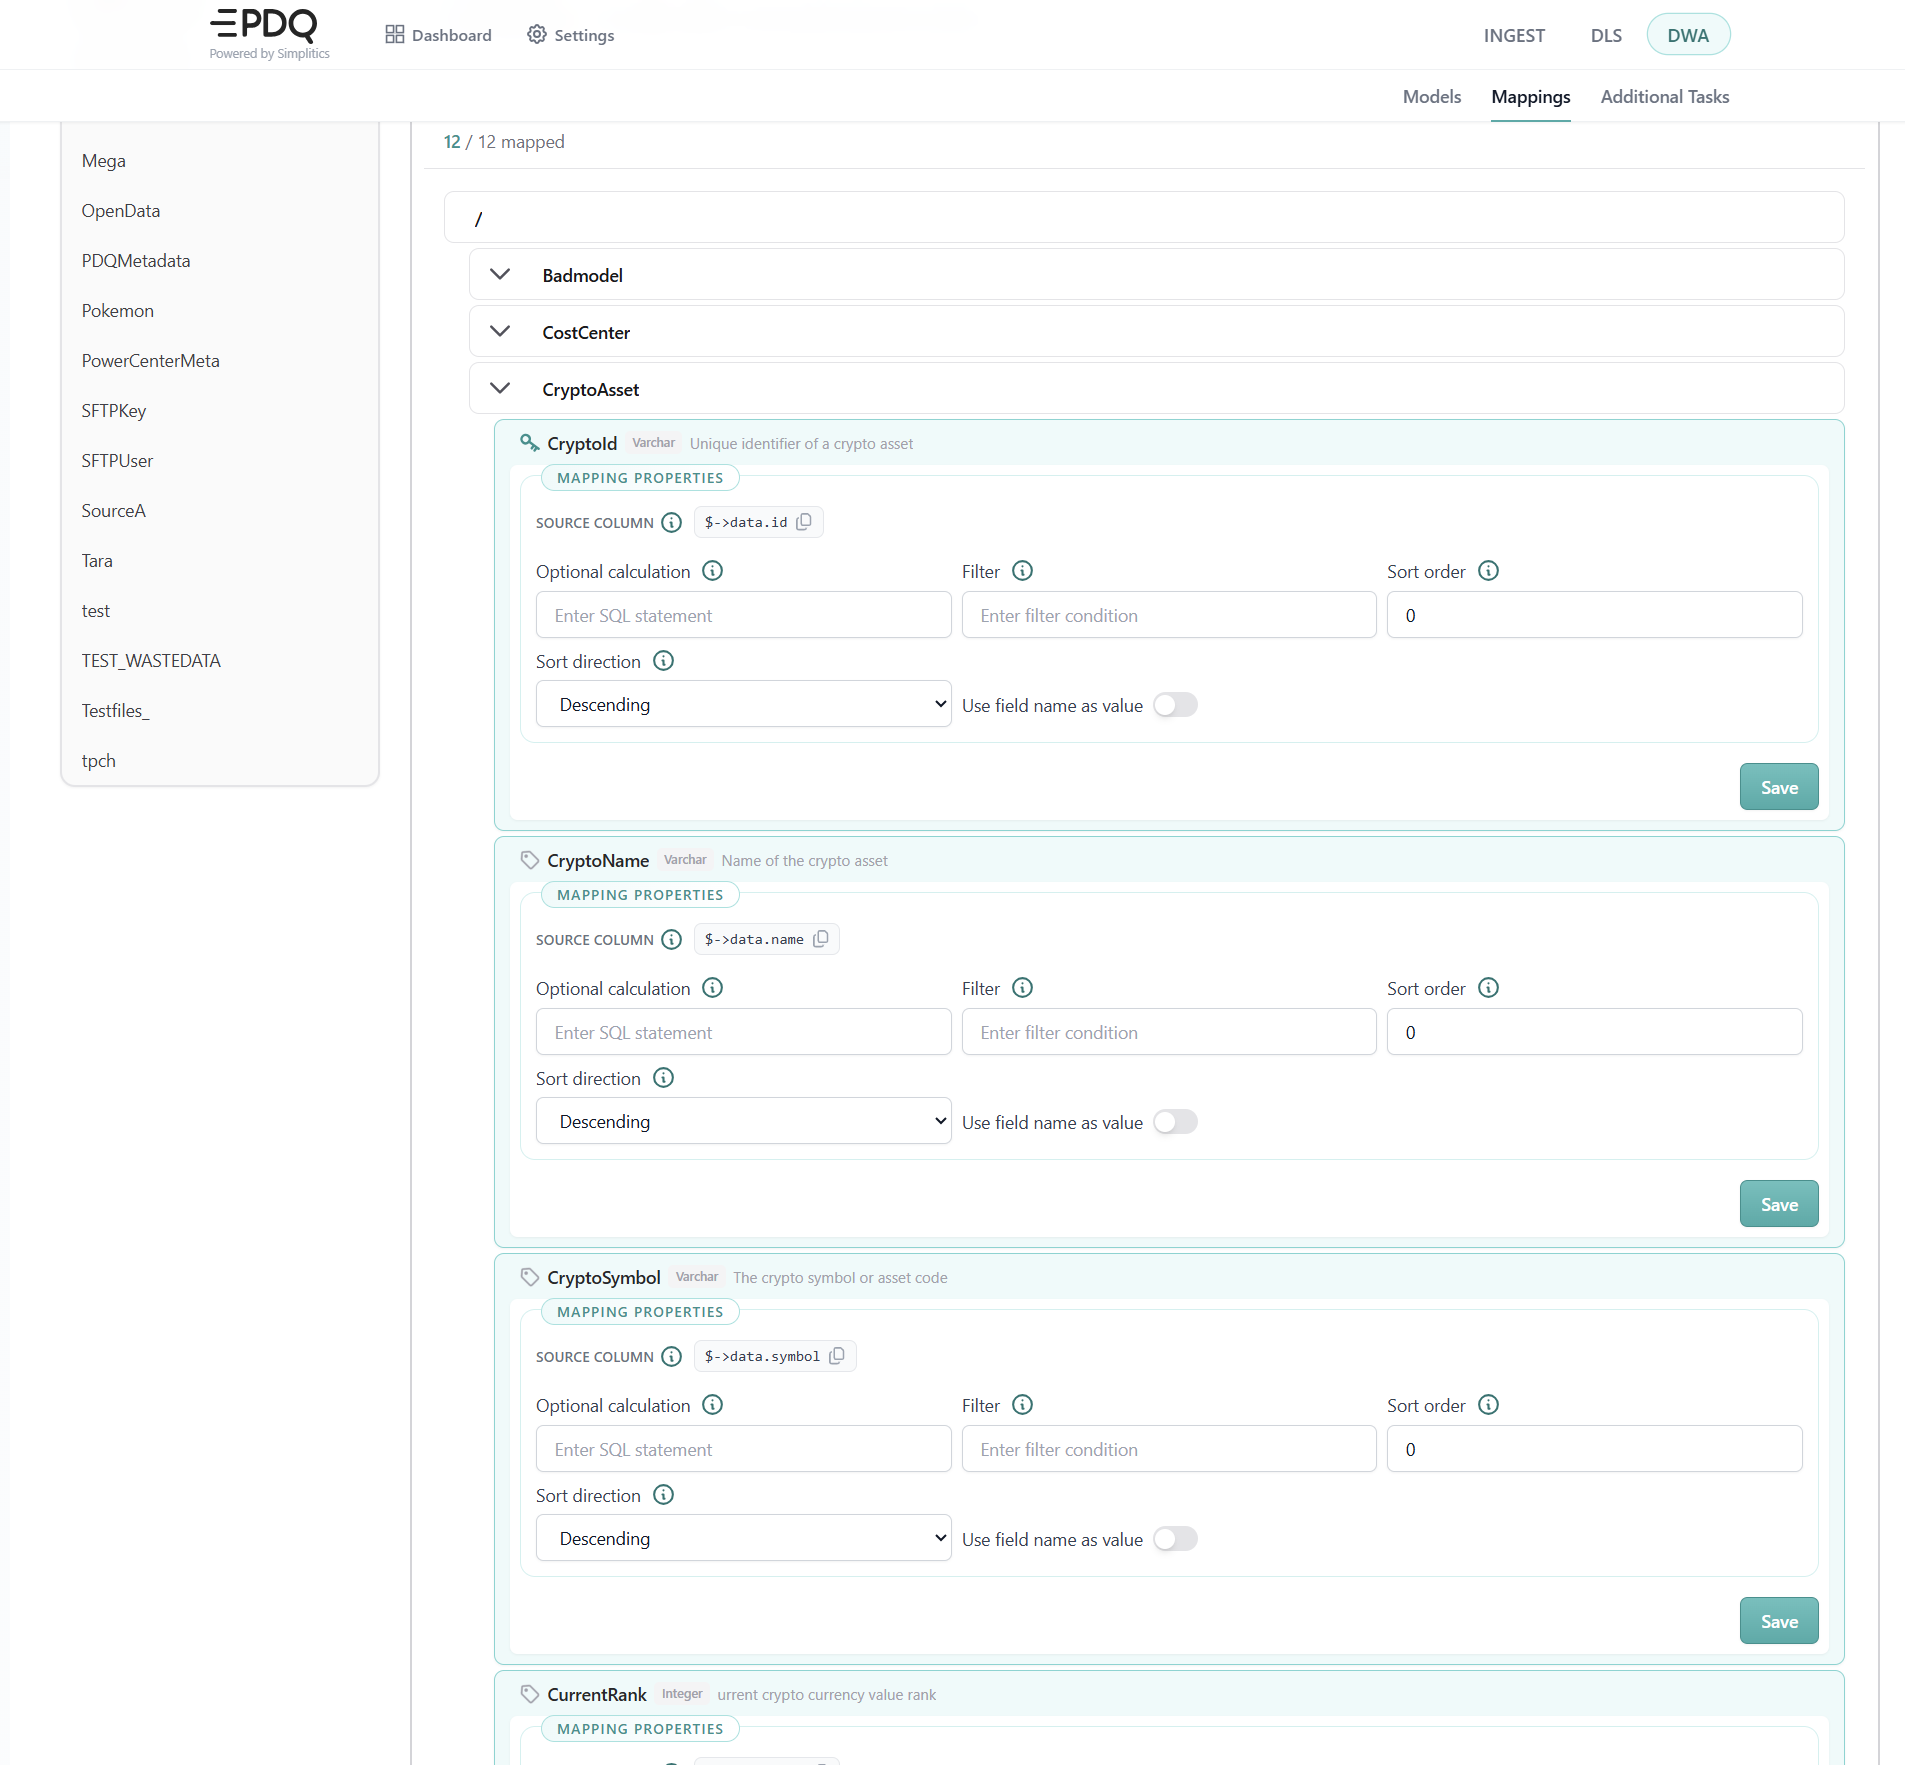The height and width of the screenshot is (1765, 1905).
Task: Toggle 'Use field name as value' for CryptoName
Action: [1175, 1122]
